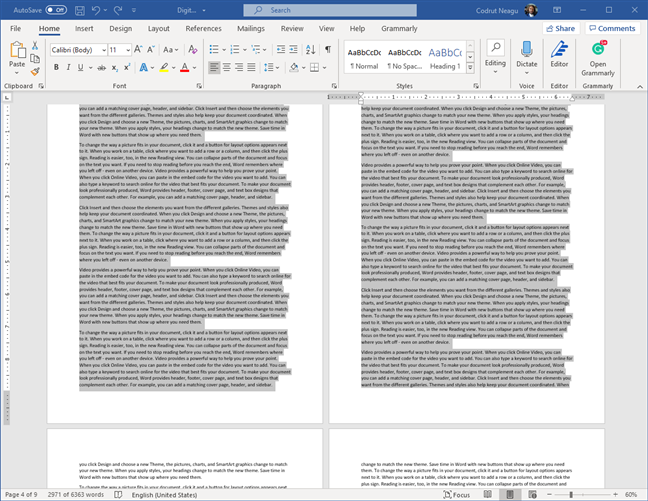Apply the red font color
This screenshot has height=501, width=648.
coord(185,67)
